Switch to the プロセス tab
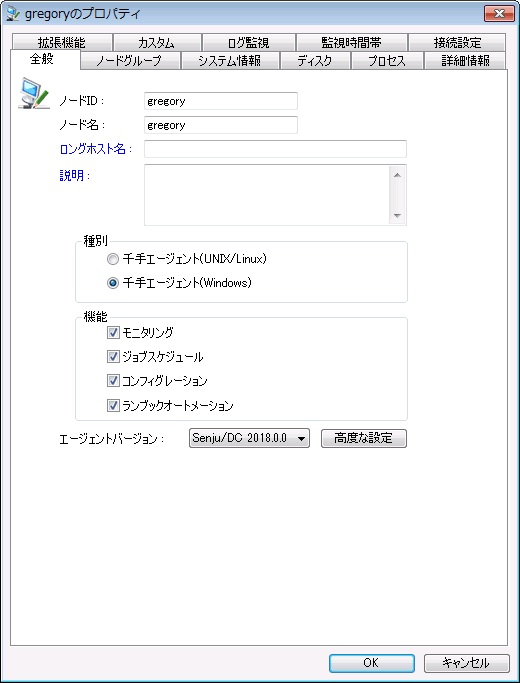520x683 pixels. [387, 61]
